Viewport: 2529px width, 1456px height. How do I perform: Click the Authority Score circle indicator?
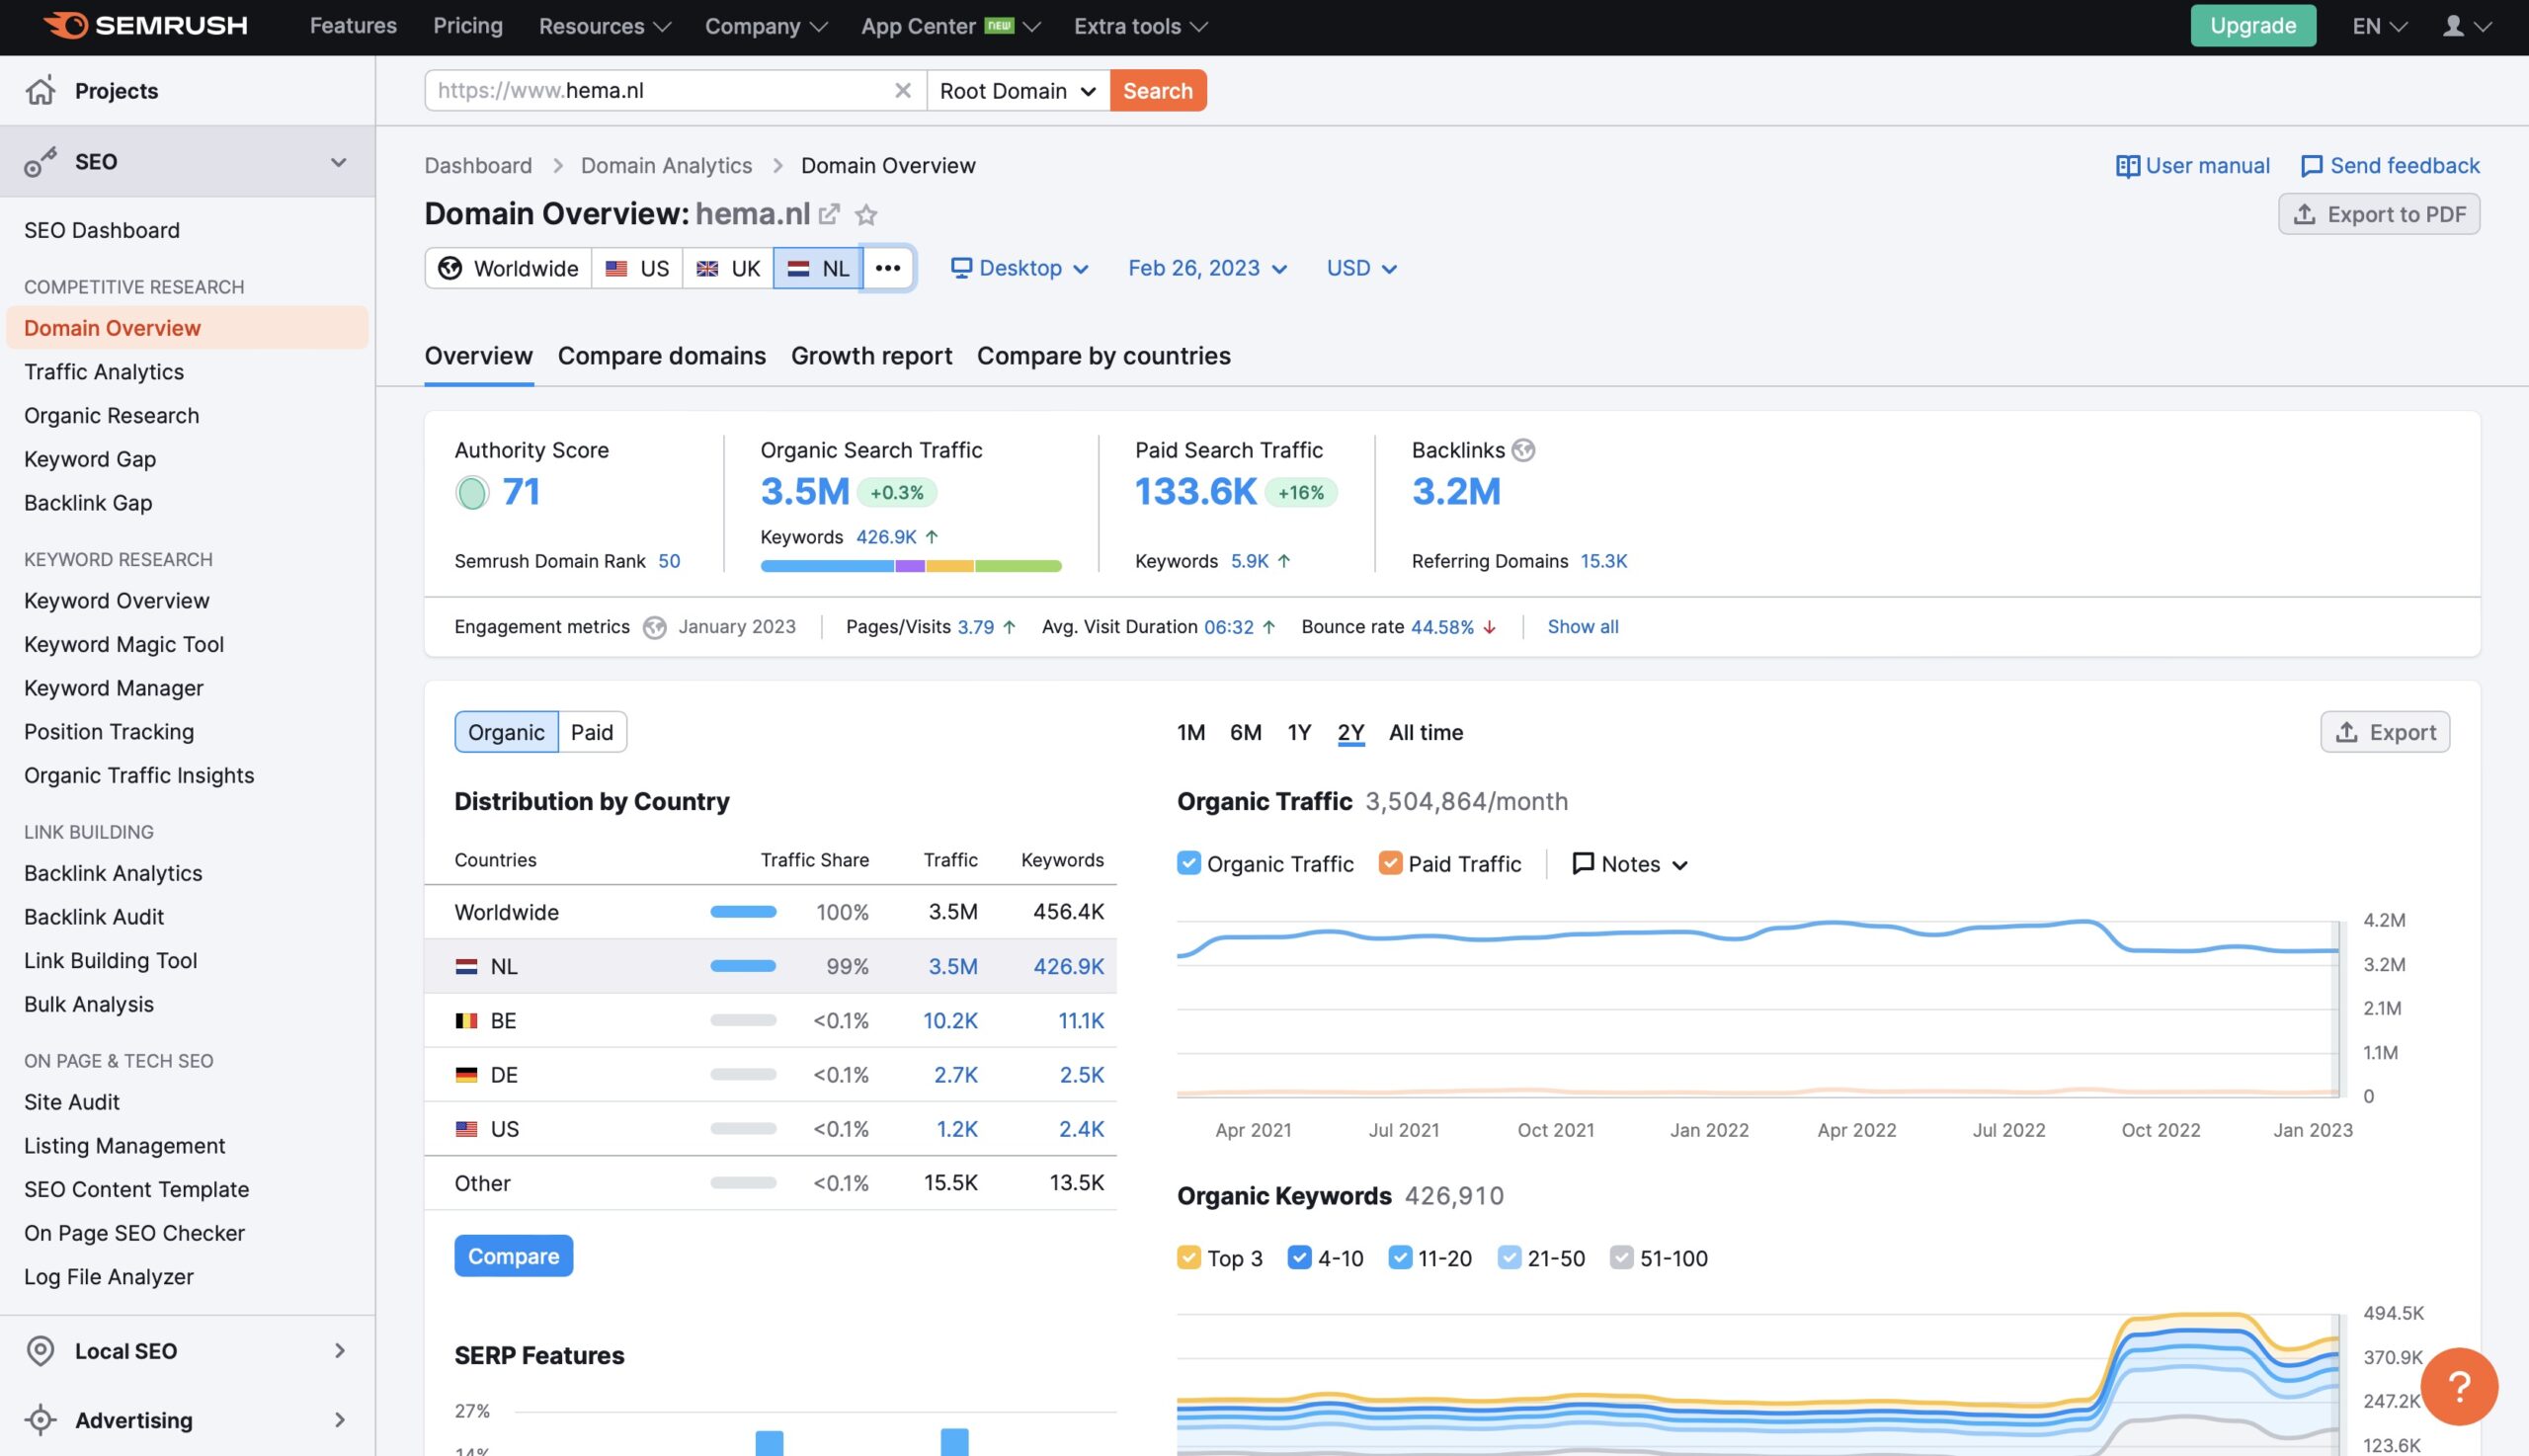click(x=472, y=492)
